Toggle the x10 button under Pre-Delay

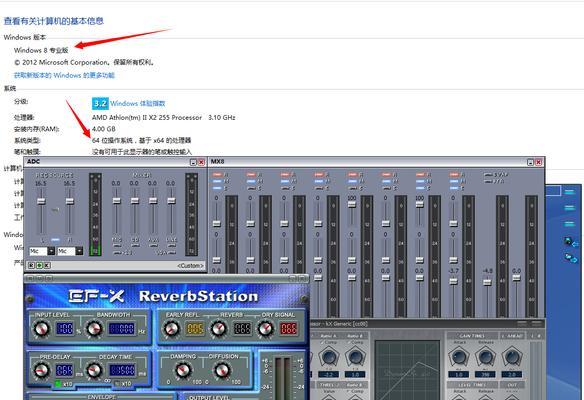[x=58, y=383]
